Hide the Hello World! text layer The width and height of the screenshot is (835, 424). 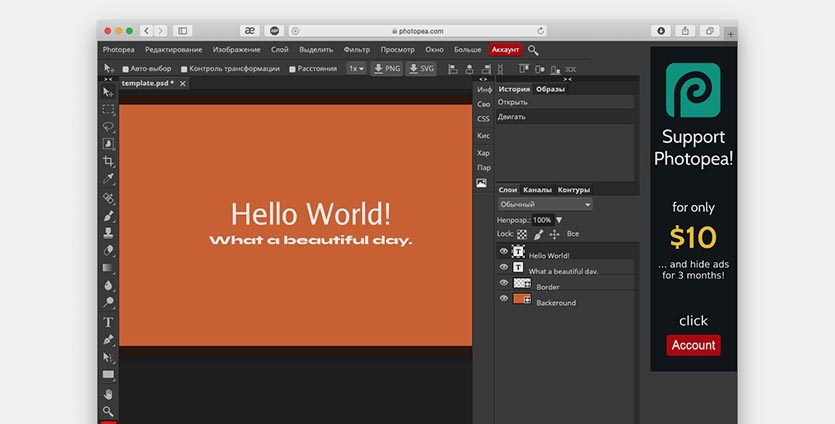tap(504, 252)
